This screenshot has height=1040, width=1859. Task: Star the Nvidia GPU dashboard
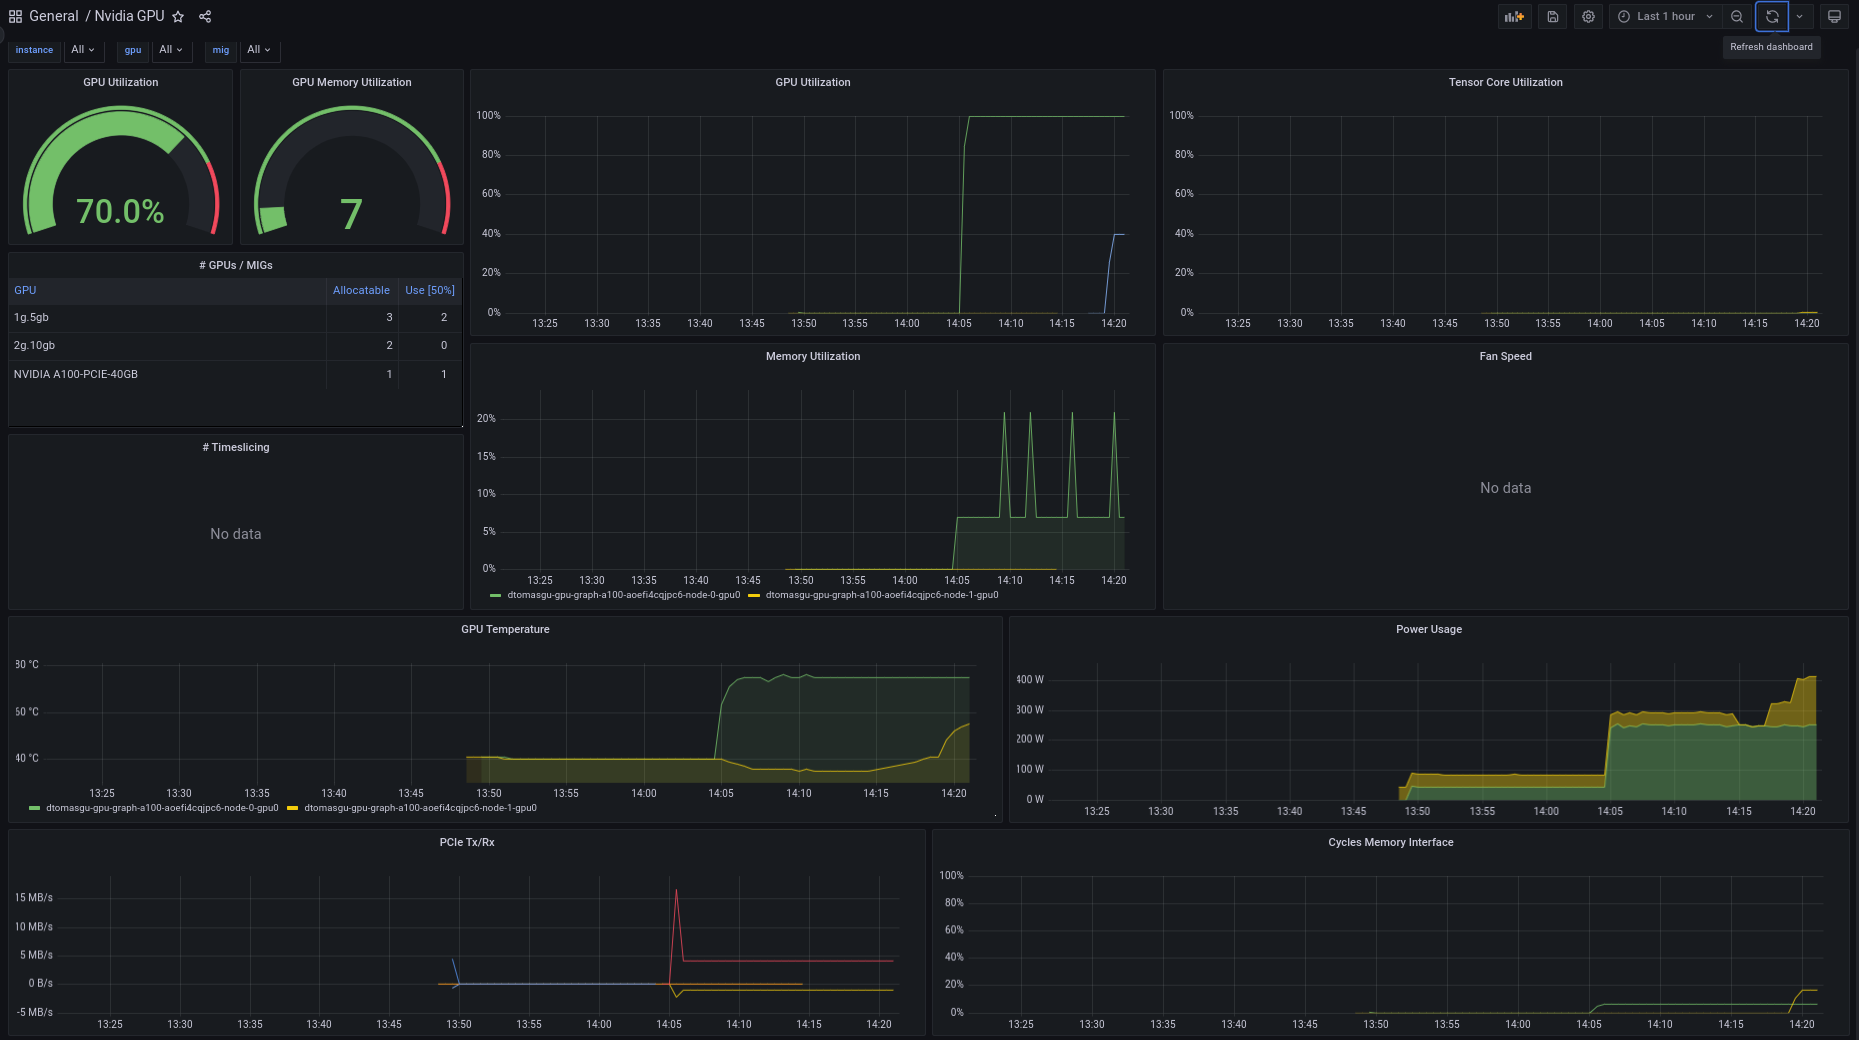tap(178, 16)
